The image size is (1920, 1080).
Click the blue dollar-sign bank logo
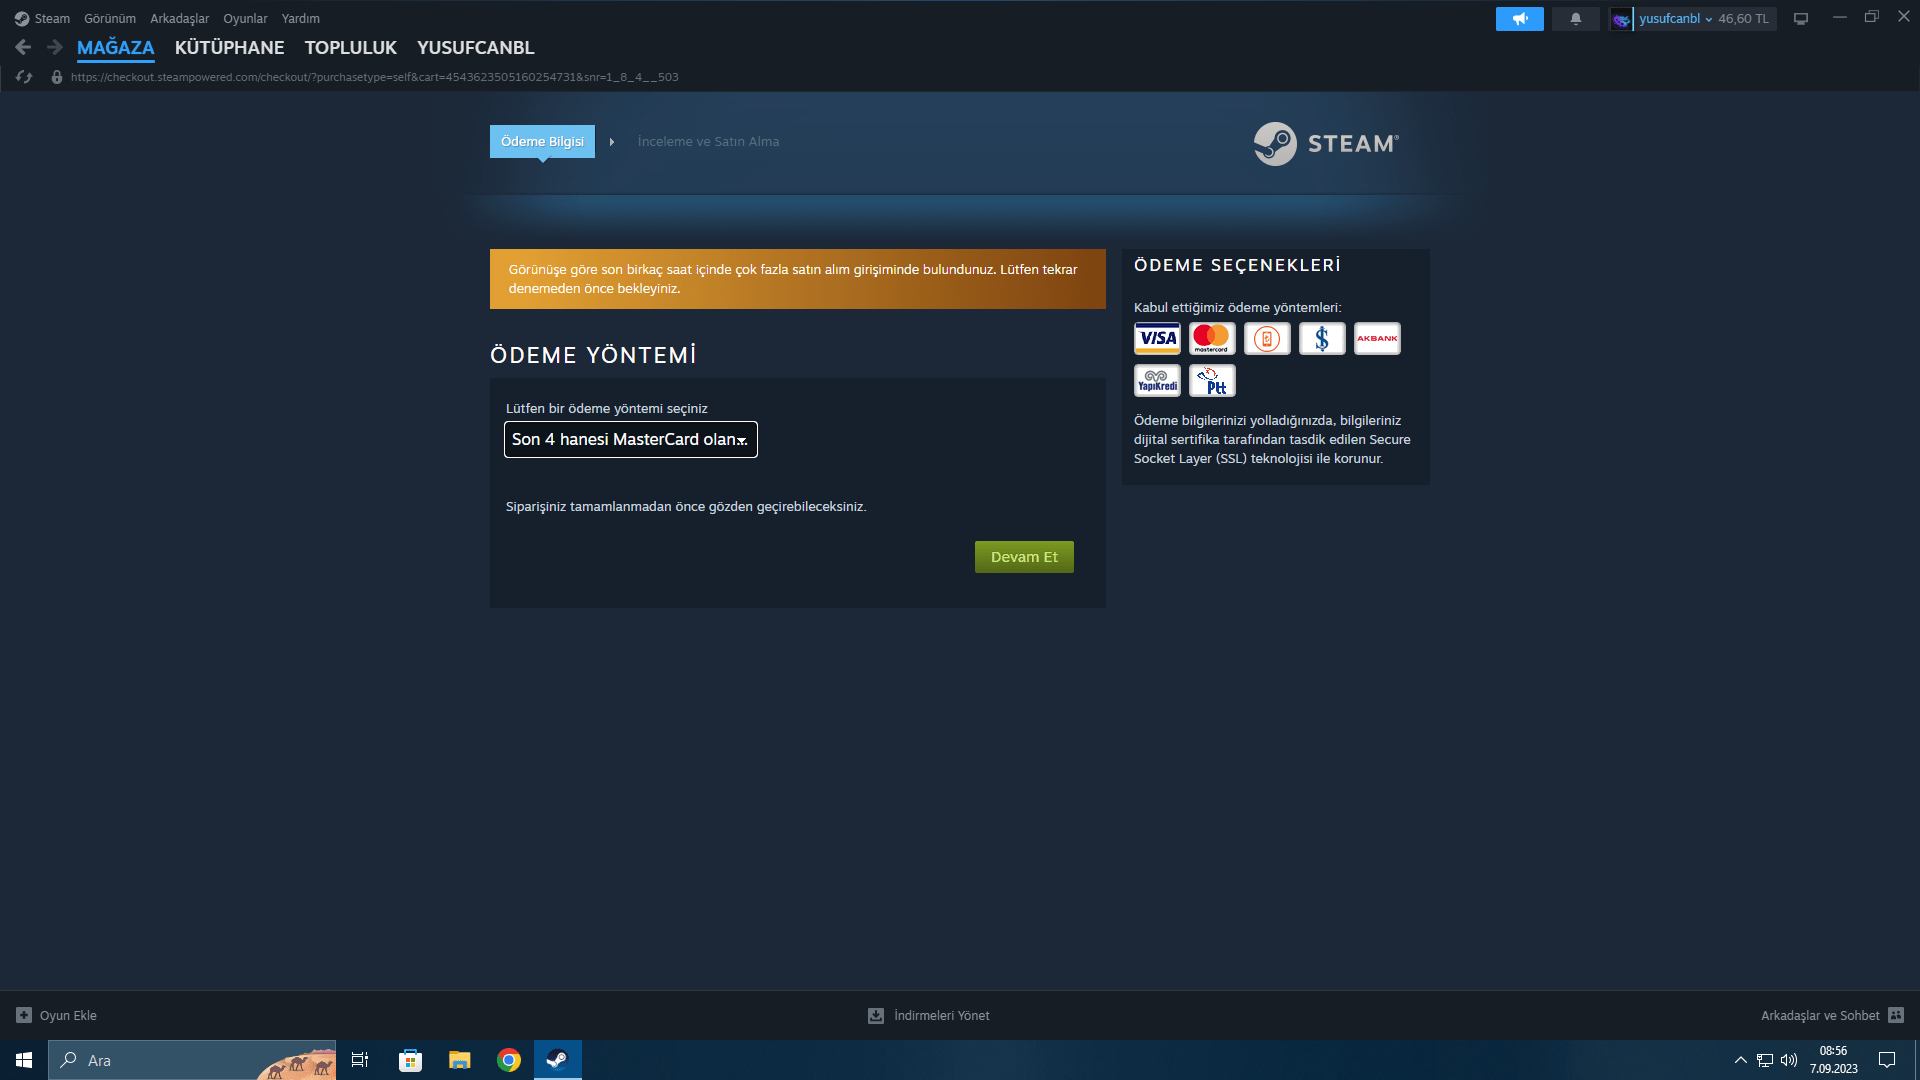click(x=1322, y=338)
